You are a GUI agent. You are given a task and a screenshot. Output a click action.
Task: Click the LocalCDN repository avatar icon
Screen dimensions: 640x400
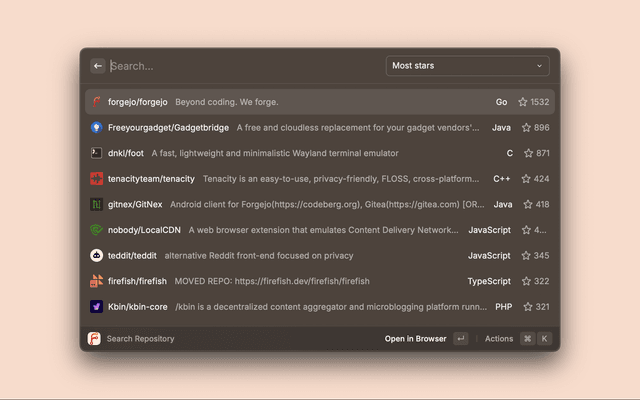[97, 230]
